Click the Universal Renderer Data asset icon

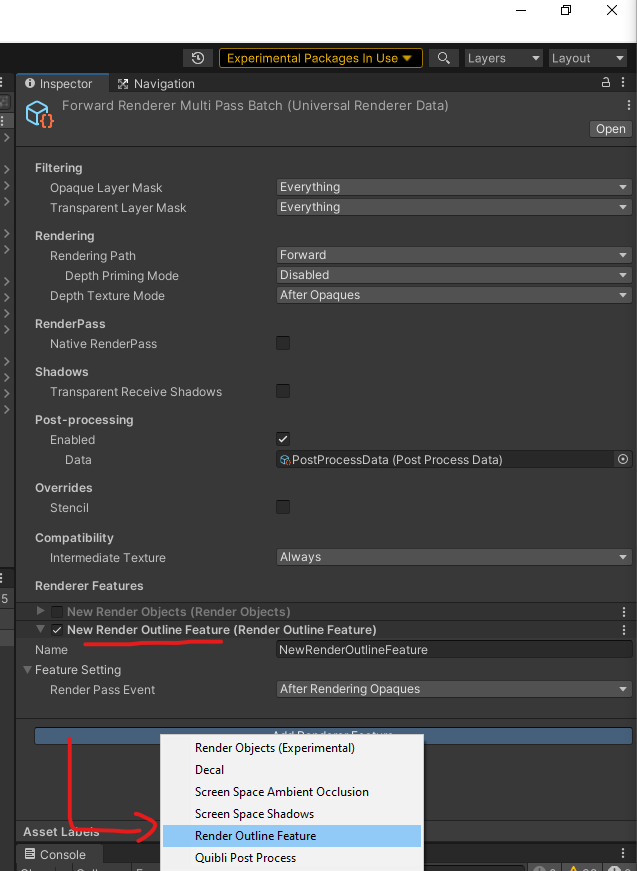coord(39,114)
